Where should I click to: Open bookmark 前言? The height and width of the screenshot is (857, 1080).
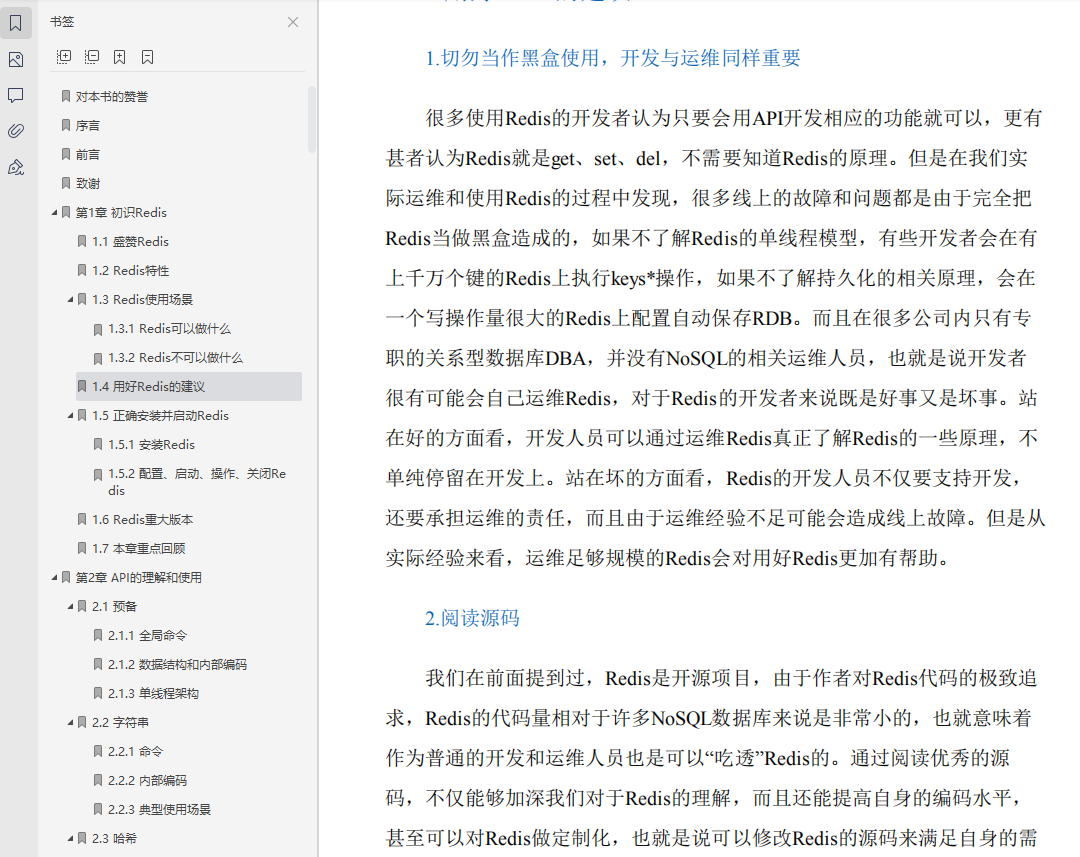[87, 154]
